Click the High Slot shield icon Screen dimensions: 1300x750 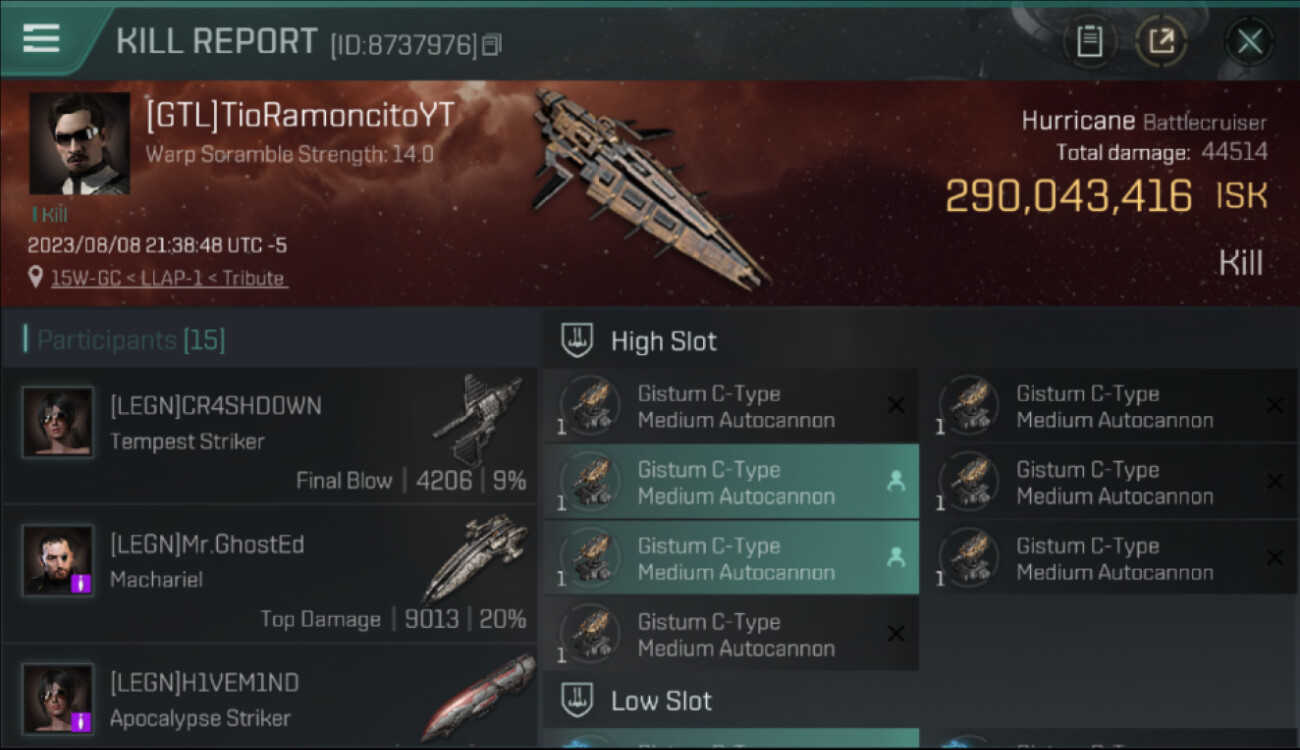tap(577, 340)
